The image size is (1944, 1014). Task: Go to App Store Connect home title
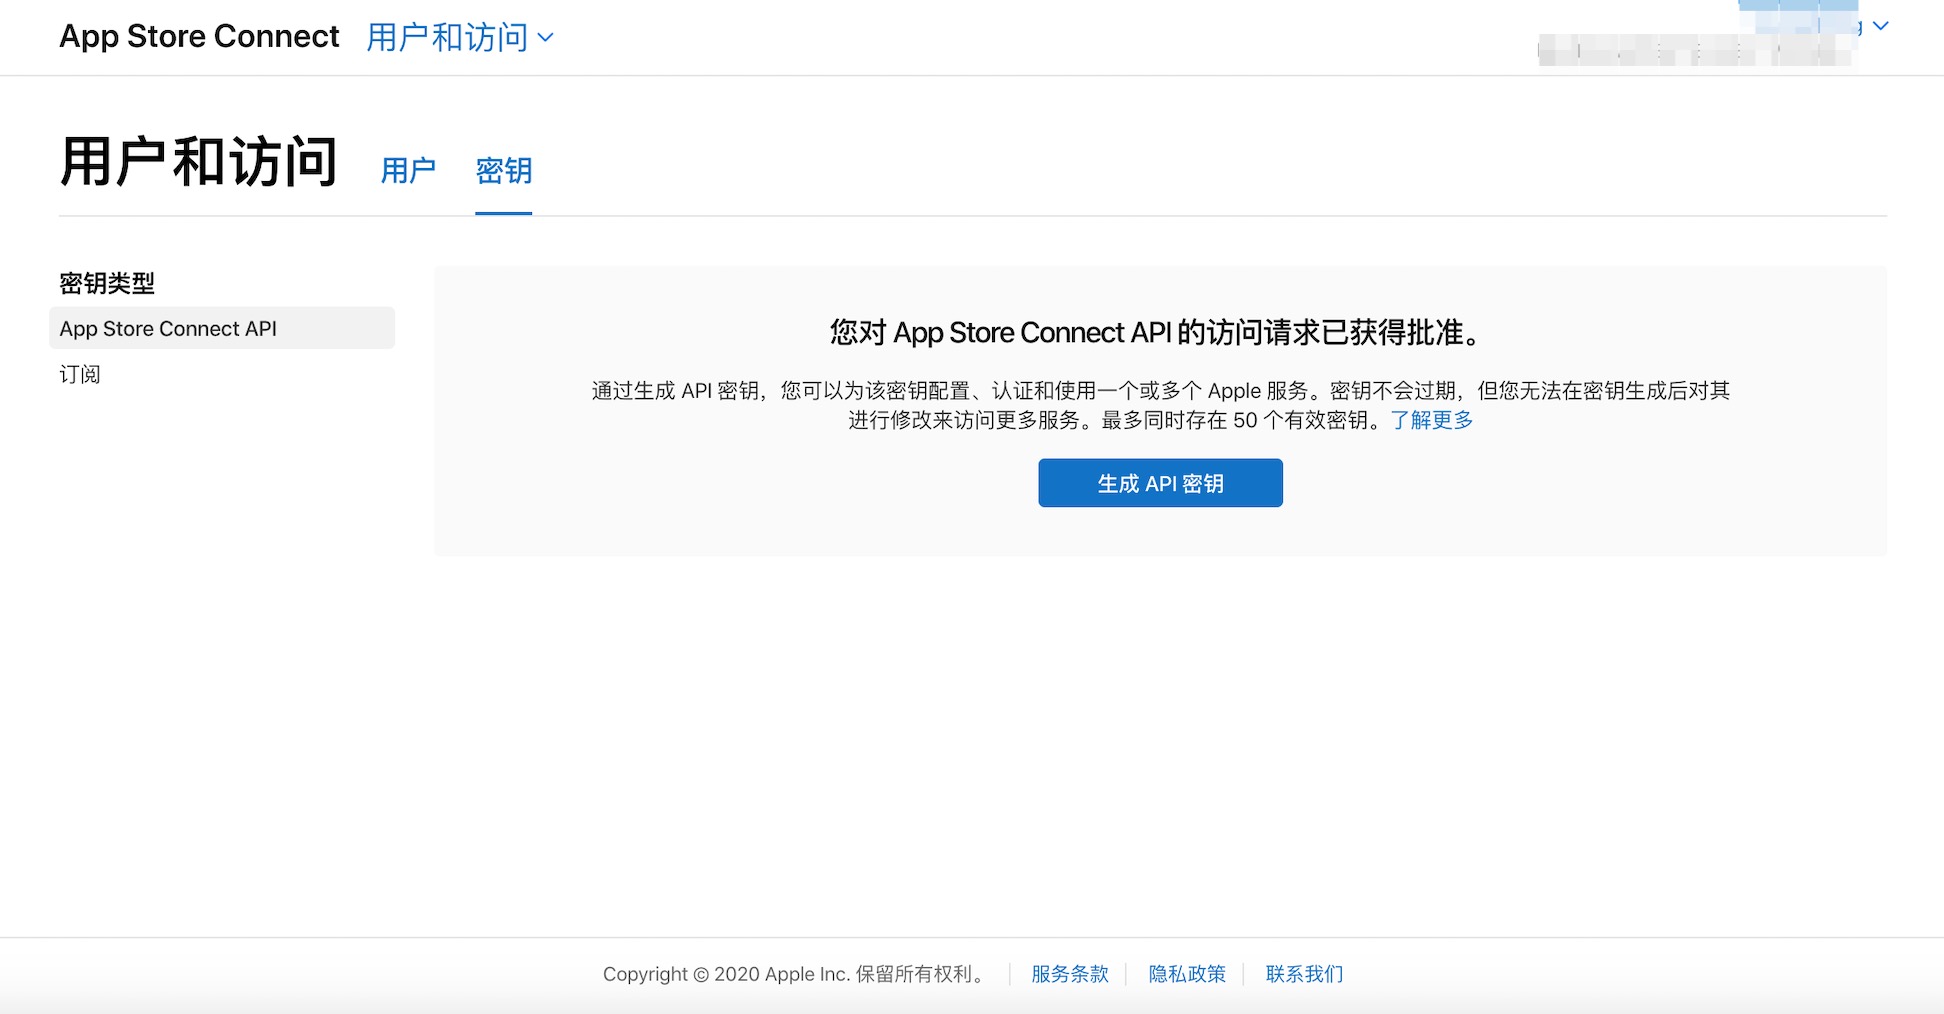tap(199, 36)
